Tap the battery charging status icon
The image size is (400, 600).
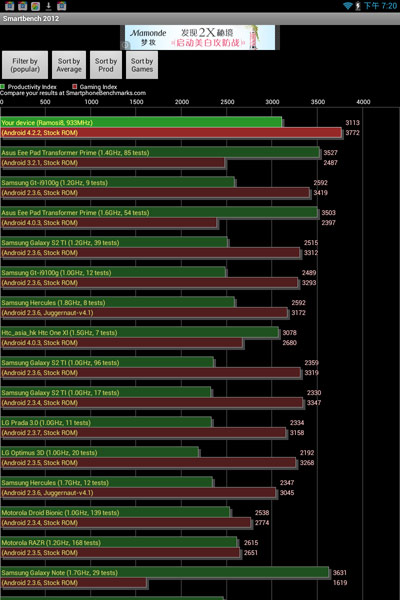coord(358,6)
